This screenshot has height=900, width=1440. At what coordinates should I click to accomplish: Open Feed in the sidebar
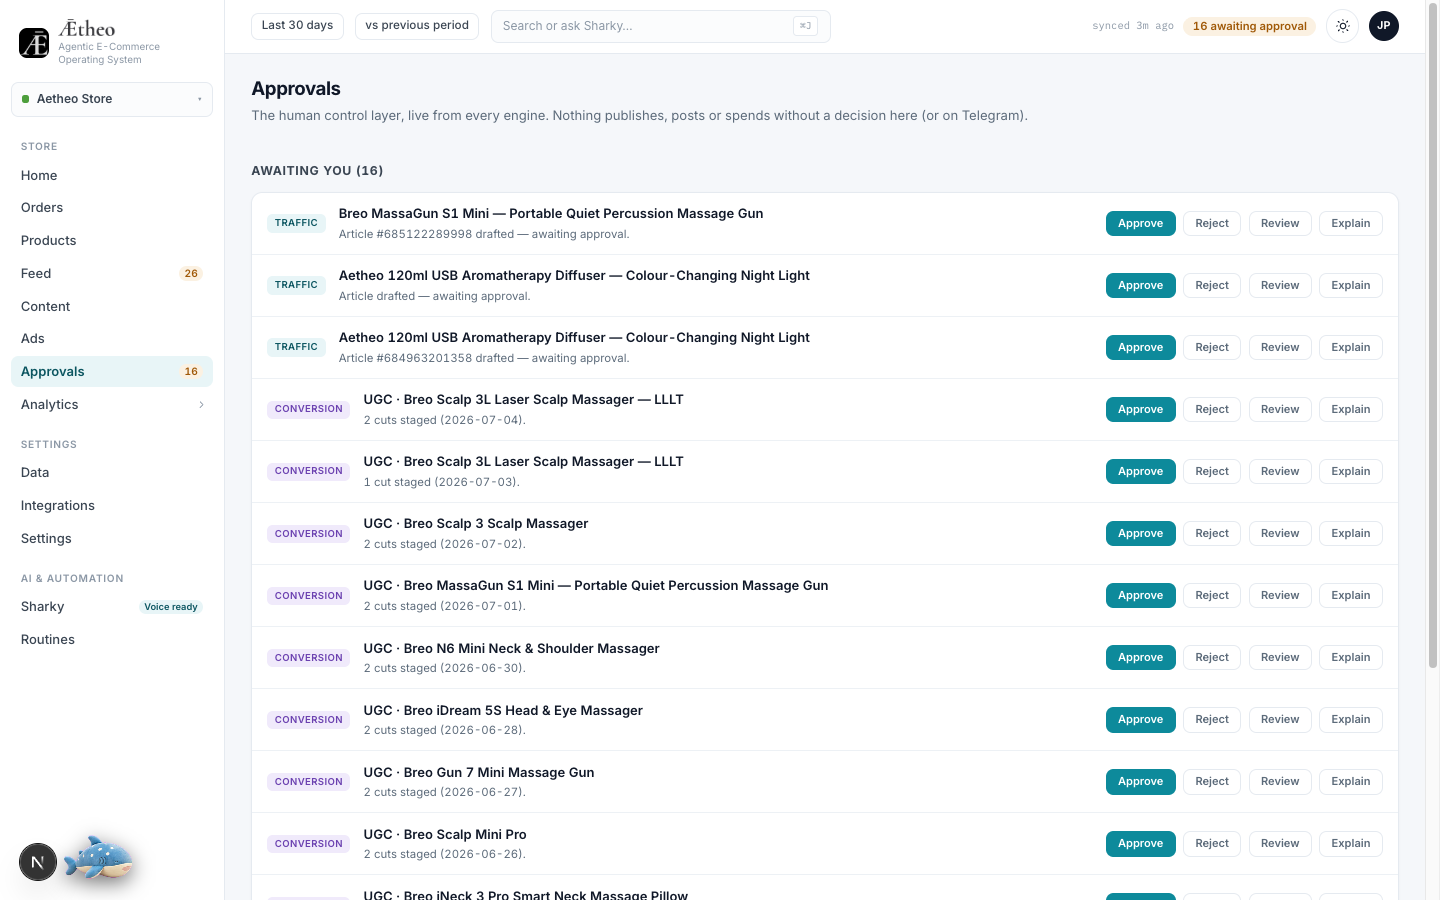(112, 274)
